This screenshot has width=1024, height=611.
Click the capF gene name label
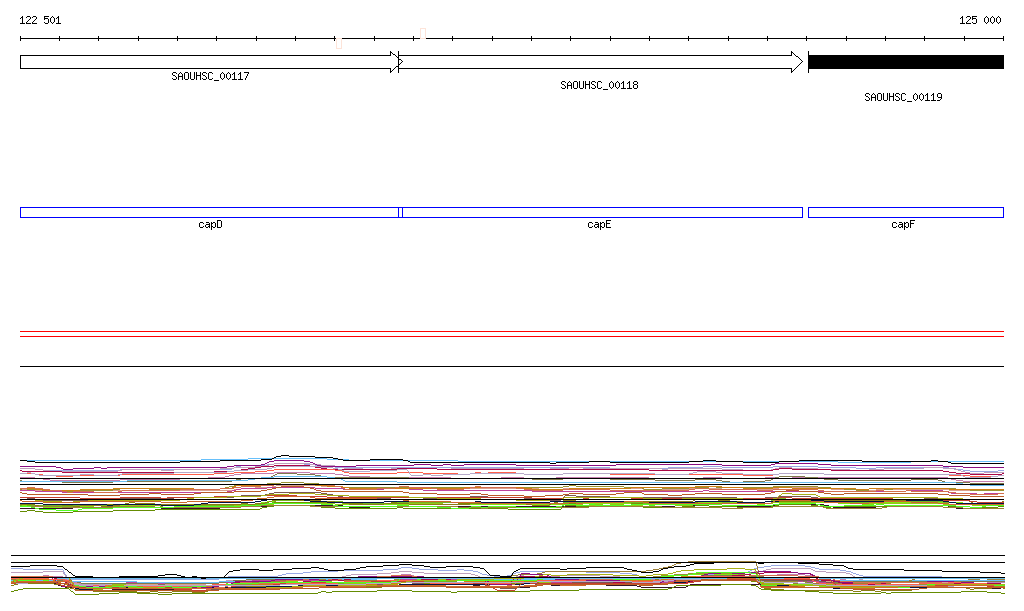[903, 225]
